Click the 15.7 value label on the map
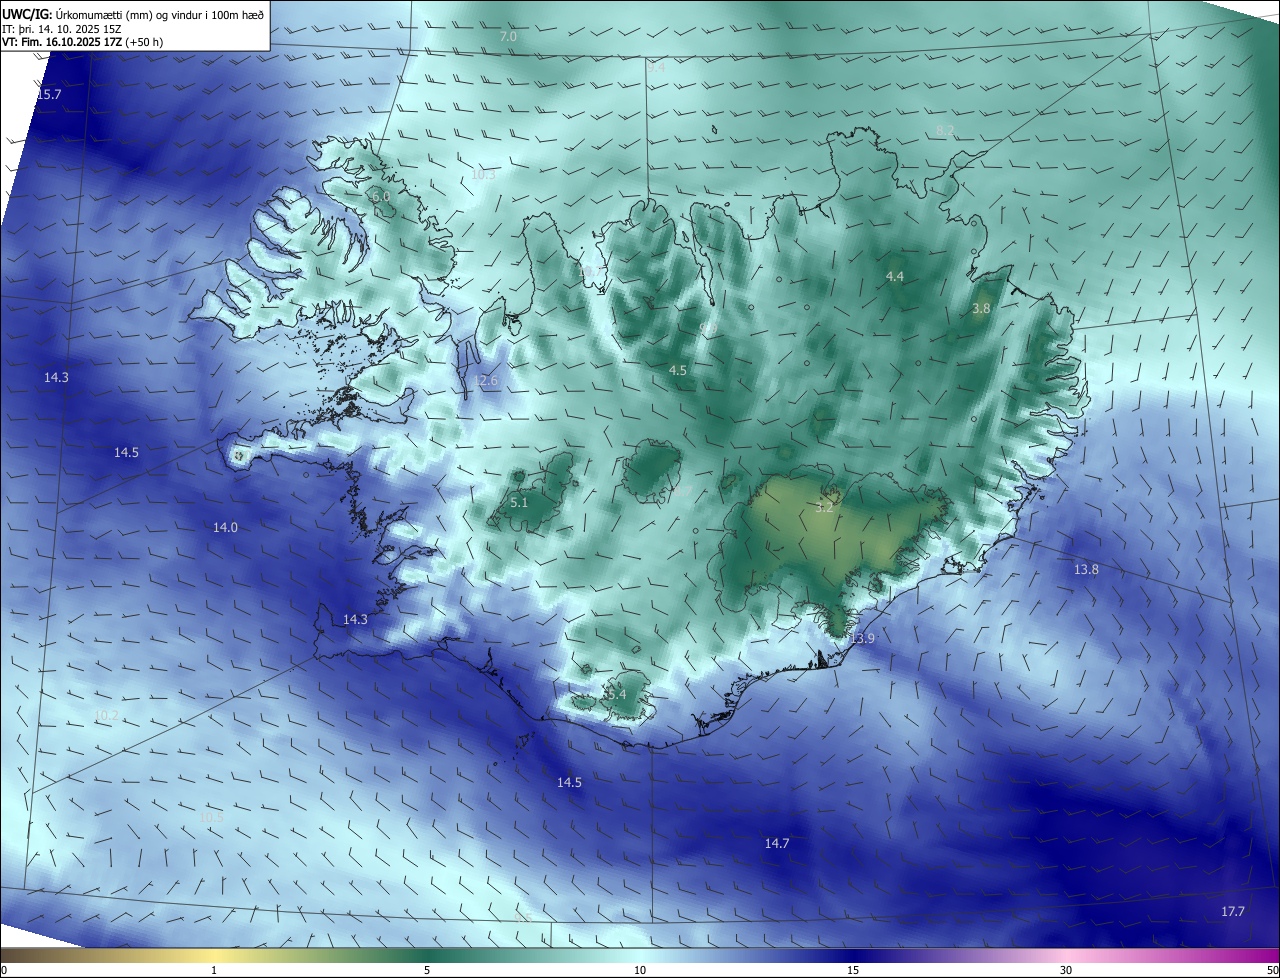The height and width of the screenshot is (978, 1280). 49,94
